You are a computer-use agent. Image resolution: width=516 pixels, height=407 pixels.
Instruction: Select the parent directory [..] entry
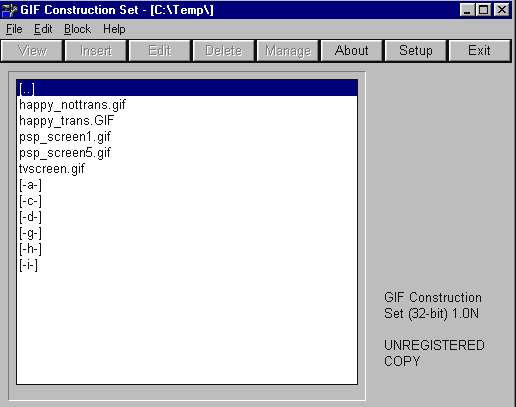(187, 89)
